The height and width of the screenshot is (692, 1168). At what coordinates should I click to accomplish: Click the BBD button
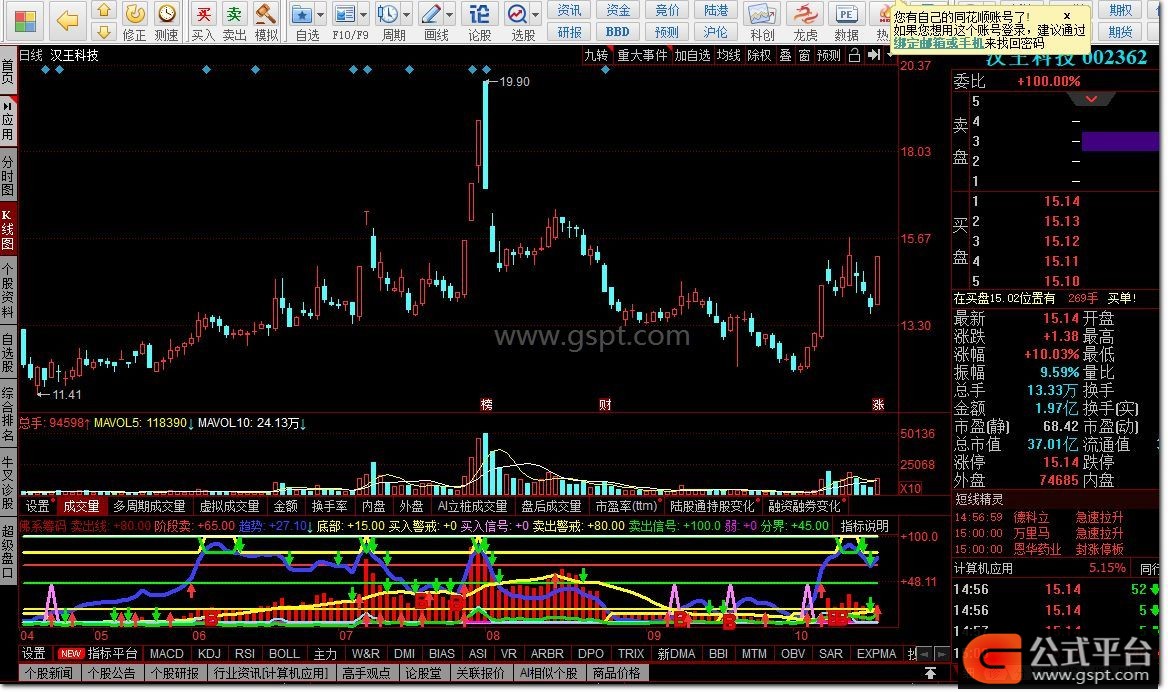(618, 32)
